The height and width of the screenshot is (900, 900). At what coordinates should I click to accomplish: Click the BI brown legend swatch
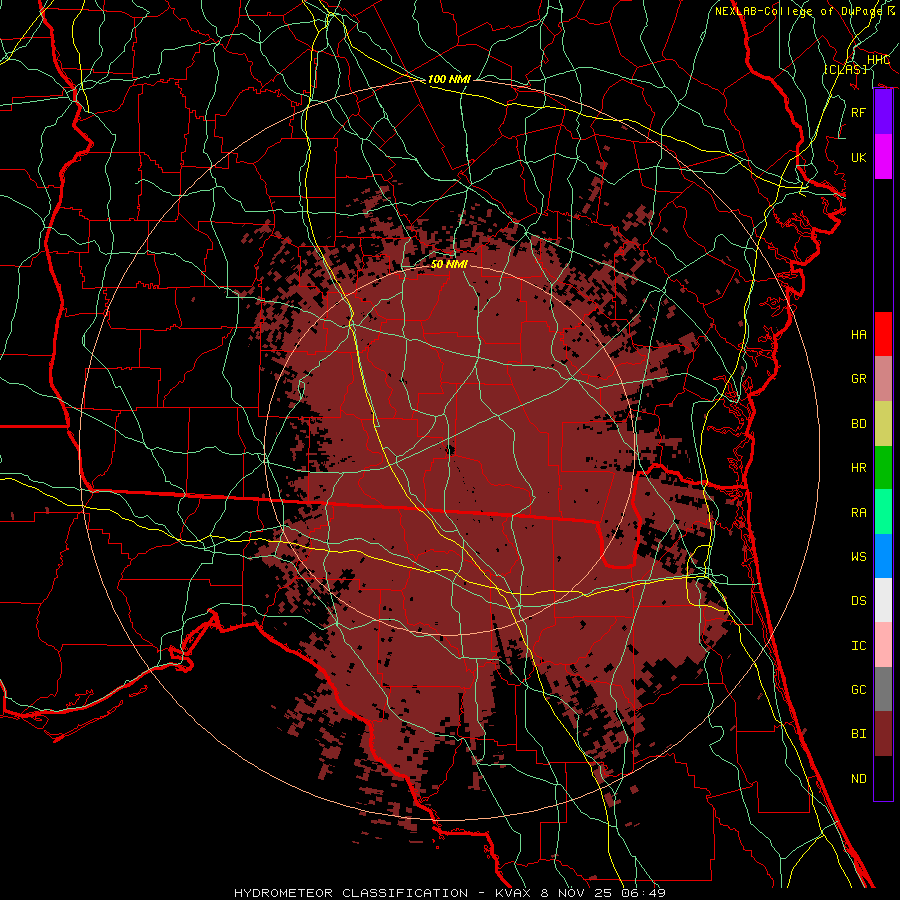pos(883,734)
